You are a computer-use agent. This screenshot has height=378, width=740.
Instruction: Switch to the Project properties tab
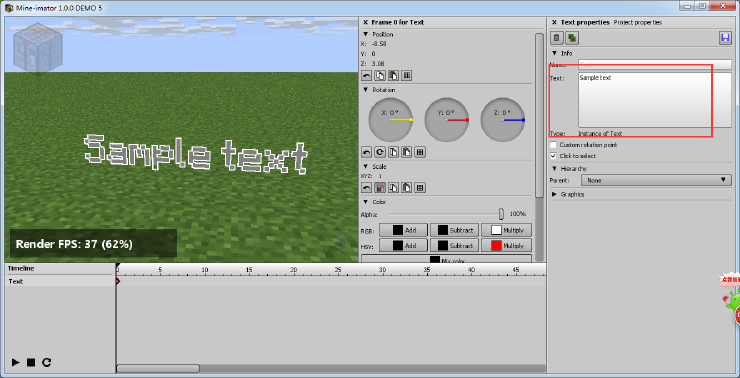pos(638,22)
